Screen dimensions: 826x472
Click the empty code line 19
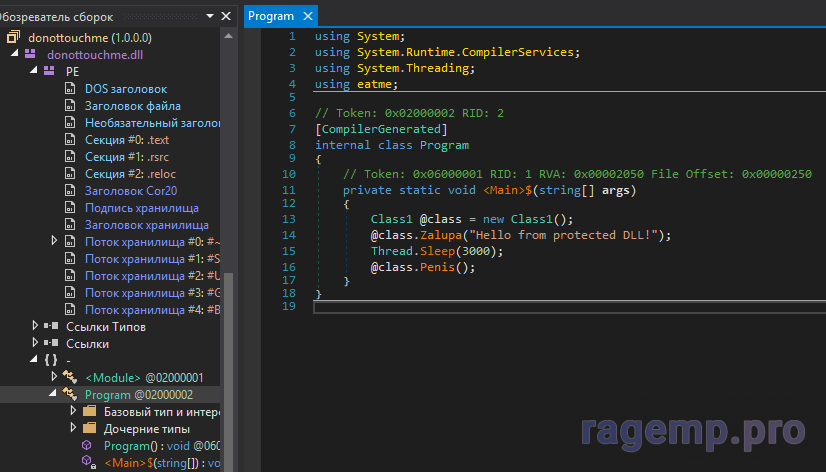point(569,307)
